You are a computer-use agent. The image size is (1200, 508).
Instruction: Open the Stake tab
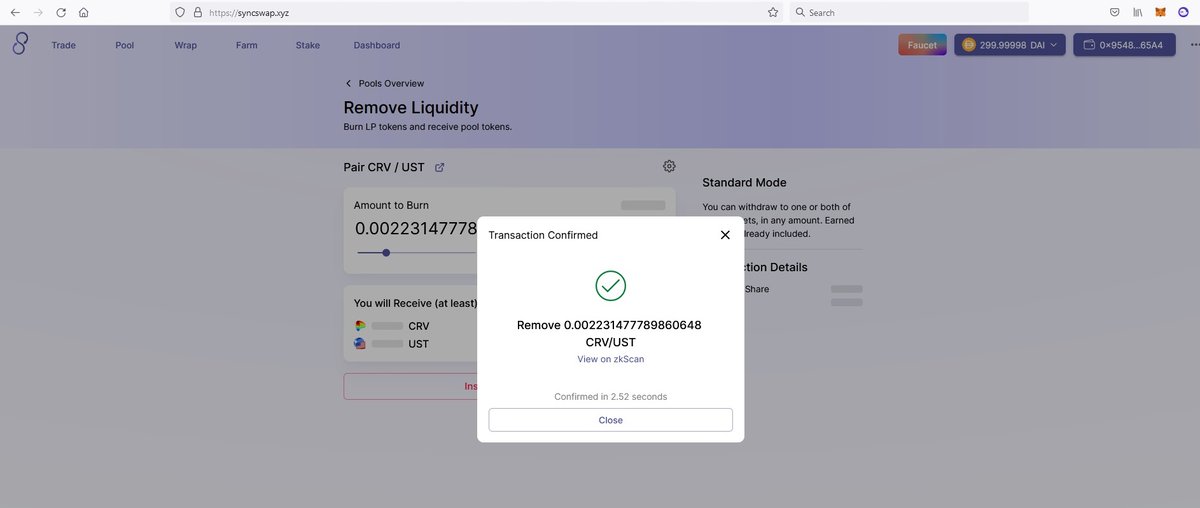click(x=308, y=45)
